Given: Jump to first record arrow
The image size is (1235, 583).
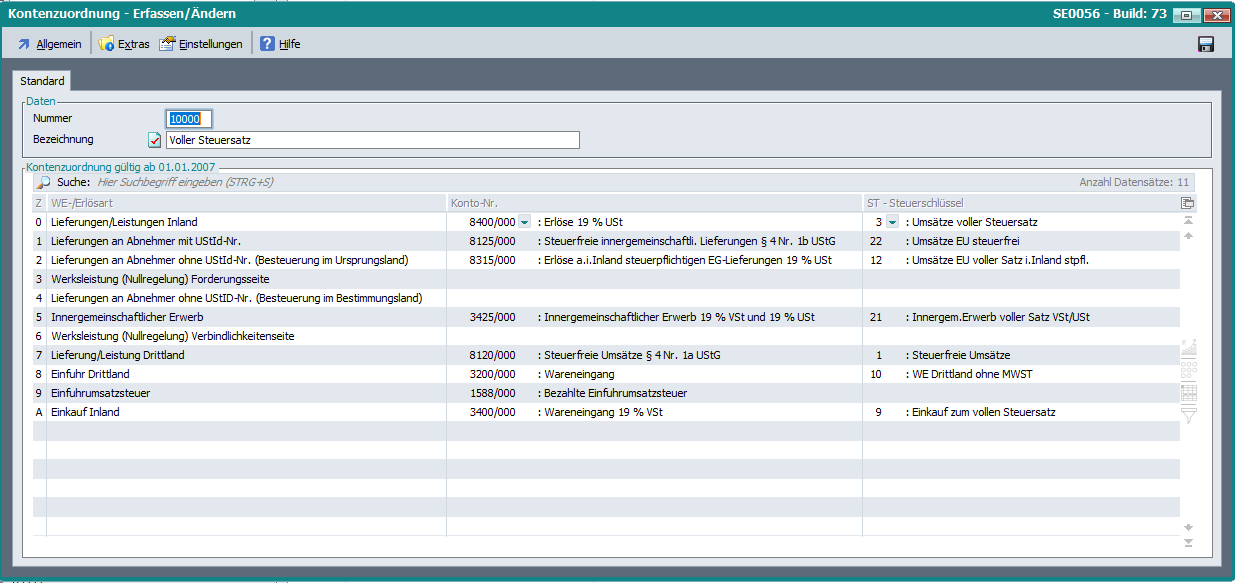Looking at the screenshot, I should tap(1188, 220).
